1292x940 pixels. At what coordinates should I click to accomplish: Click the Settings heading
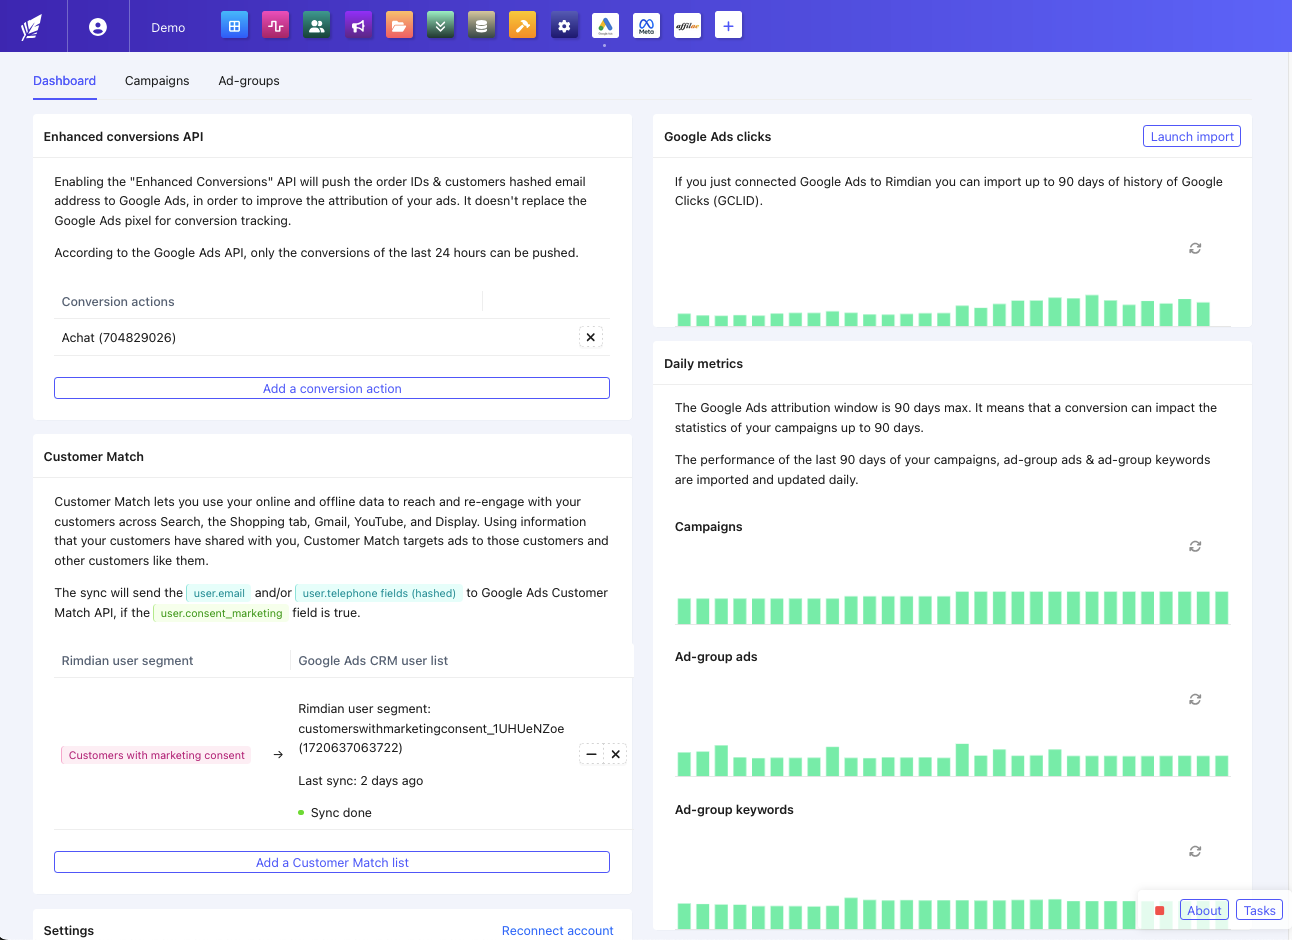(69, 931)
